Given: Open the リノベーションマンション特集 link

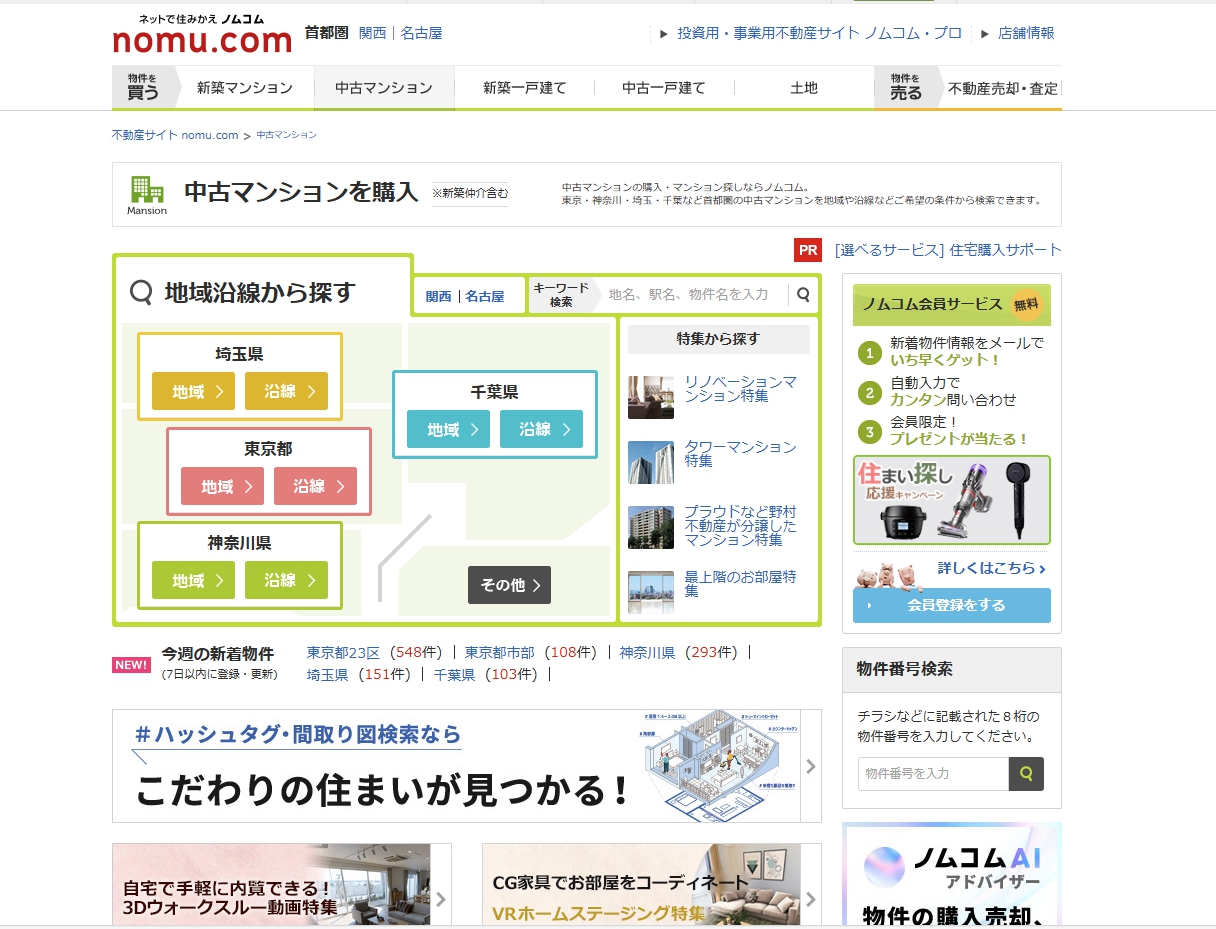Looking at the screenshot, I should [741, 389].
